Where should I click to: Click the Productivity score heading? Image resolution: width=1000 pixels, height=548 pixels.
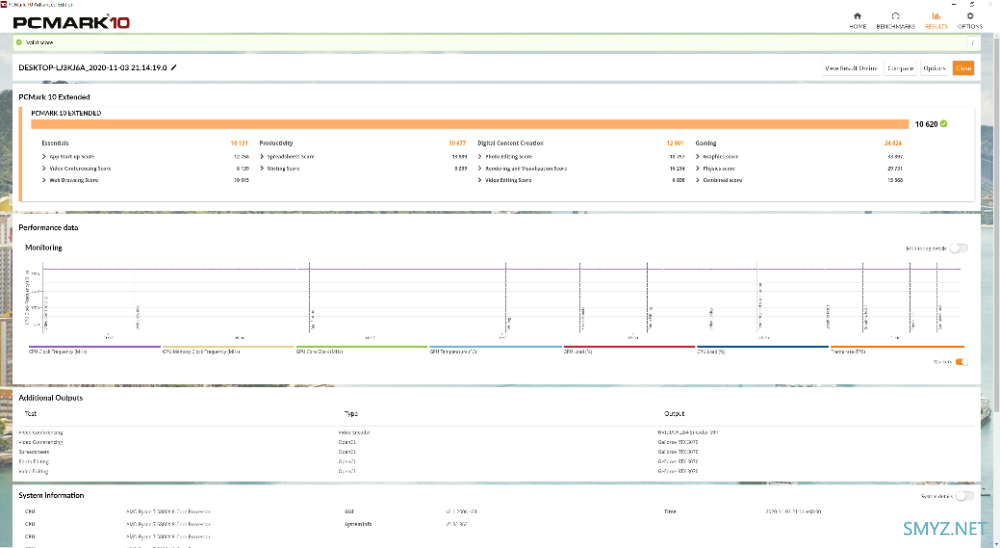[x=276, y=144]
